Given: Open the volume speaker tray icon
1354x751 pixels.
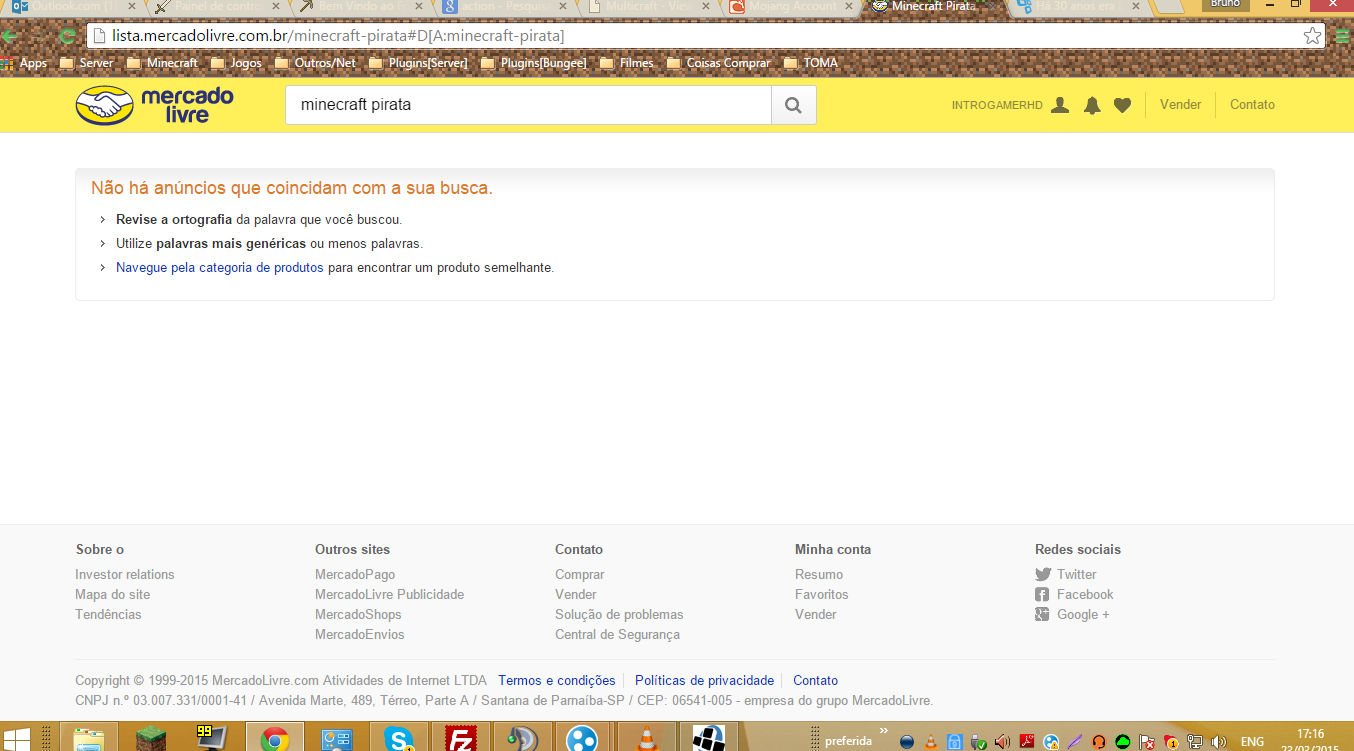Looking at the screenshot, I should [1218, 742].
